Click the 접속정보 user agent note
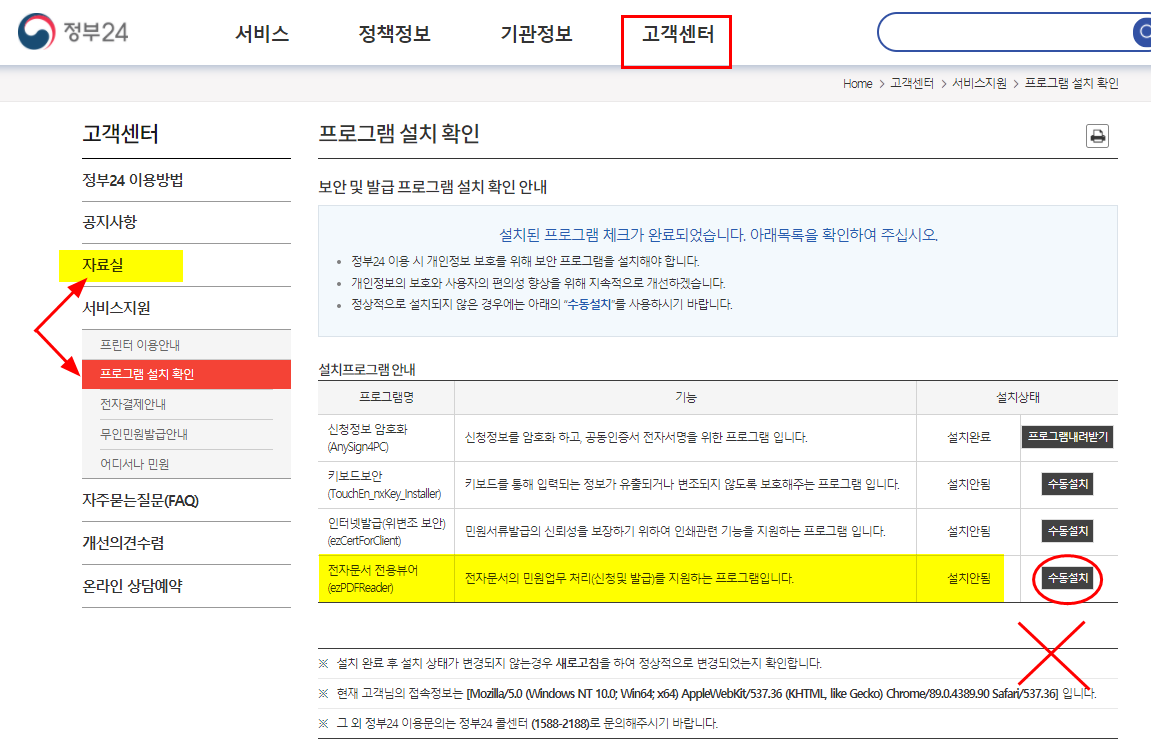 coord(707,693)
